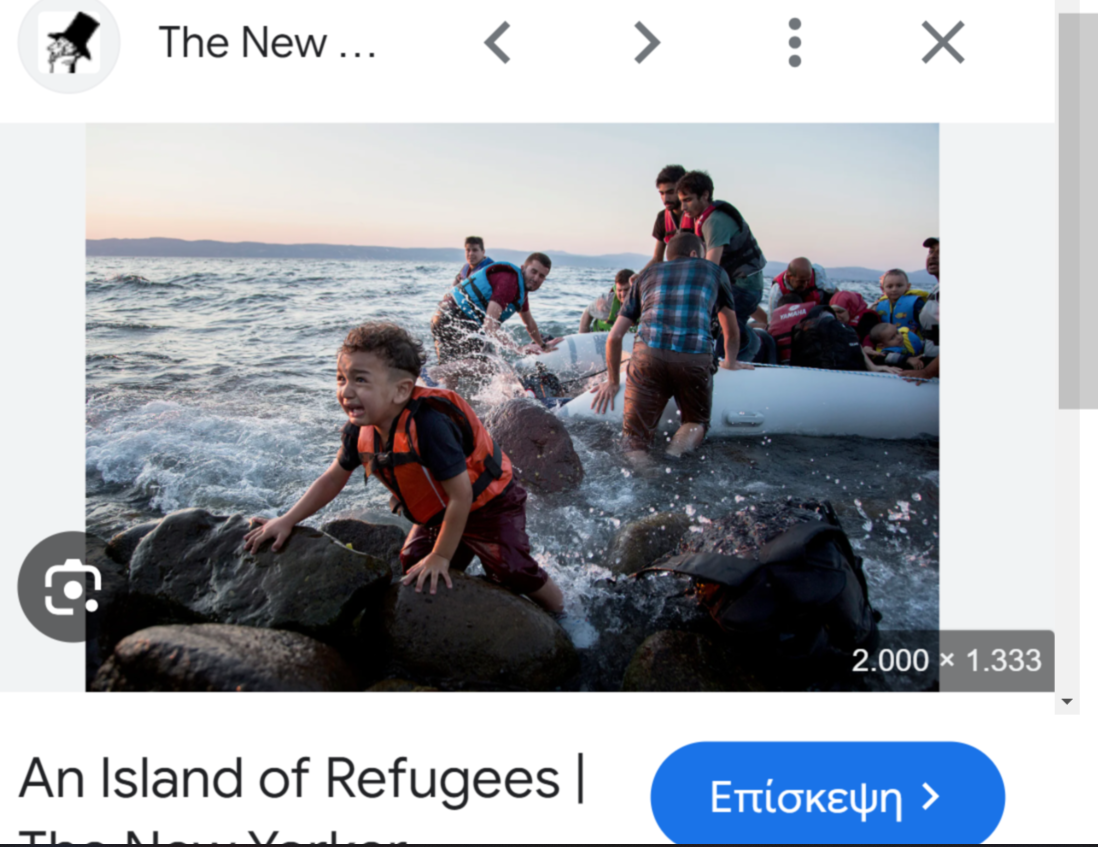This screenshot has width=1098, height=847.
Task: Click the blue Επίσκεψη visit button
Action: [x=828, y=796]
